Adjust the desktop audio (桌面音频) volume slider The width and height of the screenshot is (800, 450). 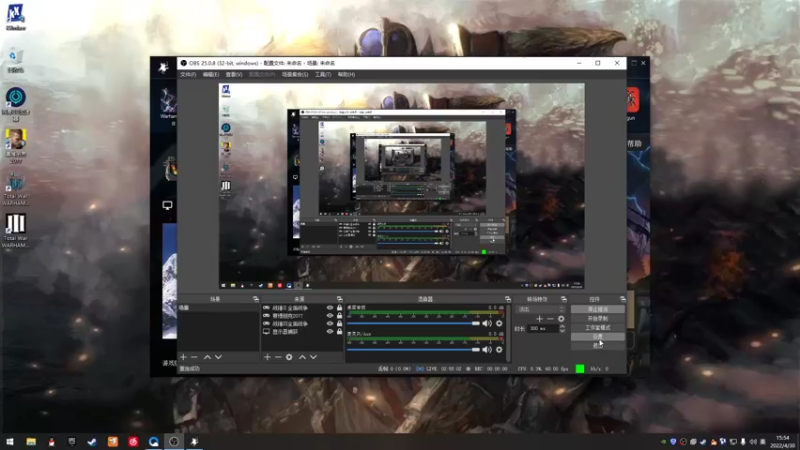tap(413, 323)
